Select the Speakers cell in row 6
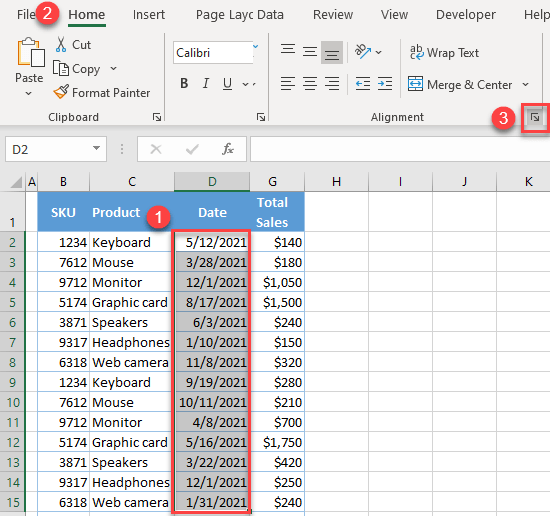The image size is (550, 516). tap(132, 322)
